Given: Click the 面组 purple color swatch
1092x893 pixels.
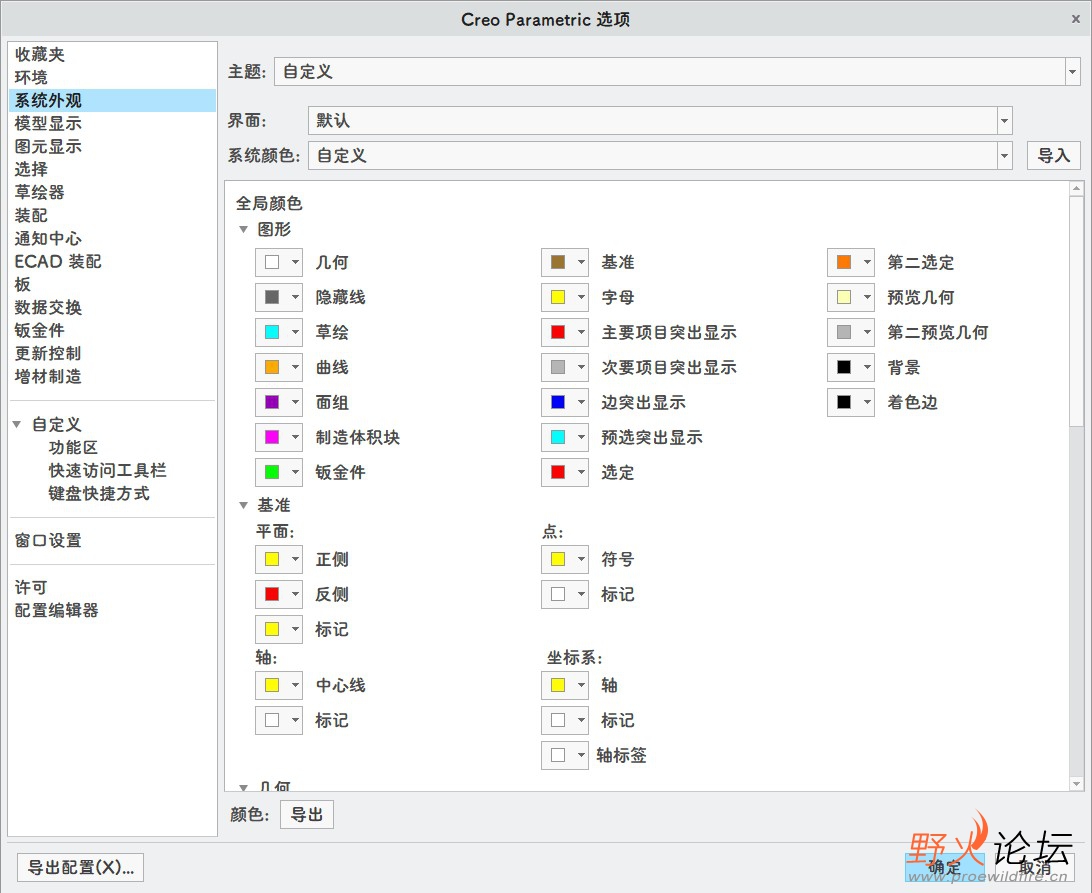Looking at the screenshot, I should pyautogui.click(x=272, y=402).
